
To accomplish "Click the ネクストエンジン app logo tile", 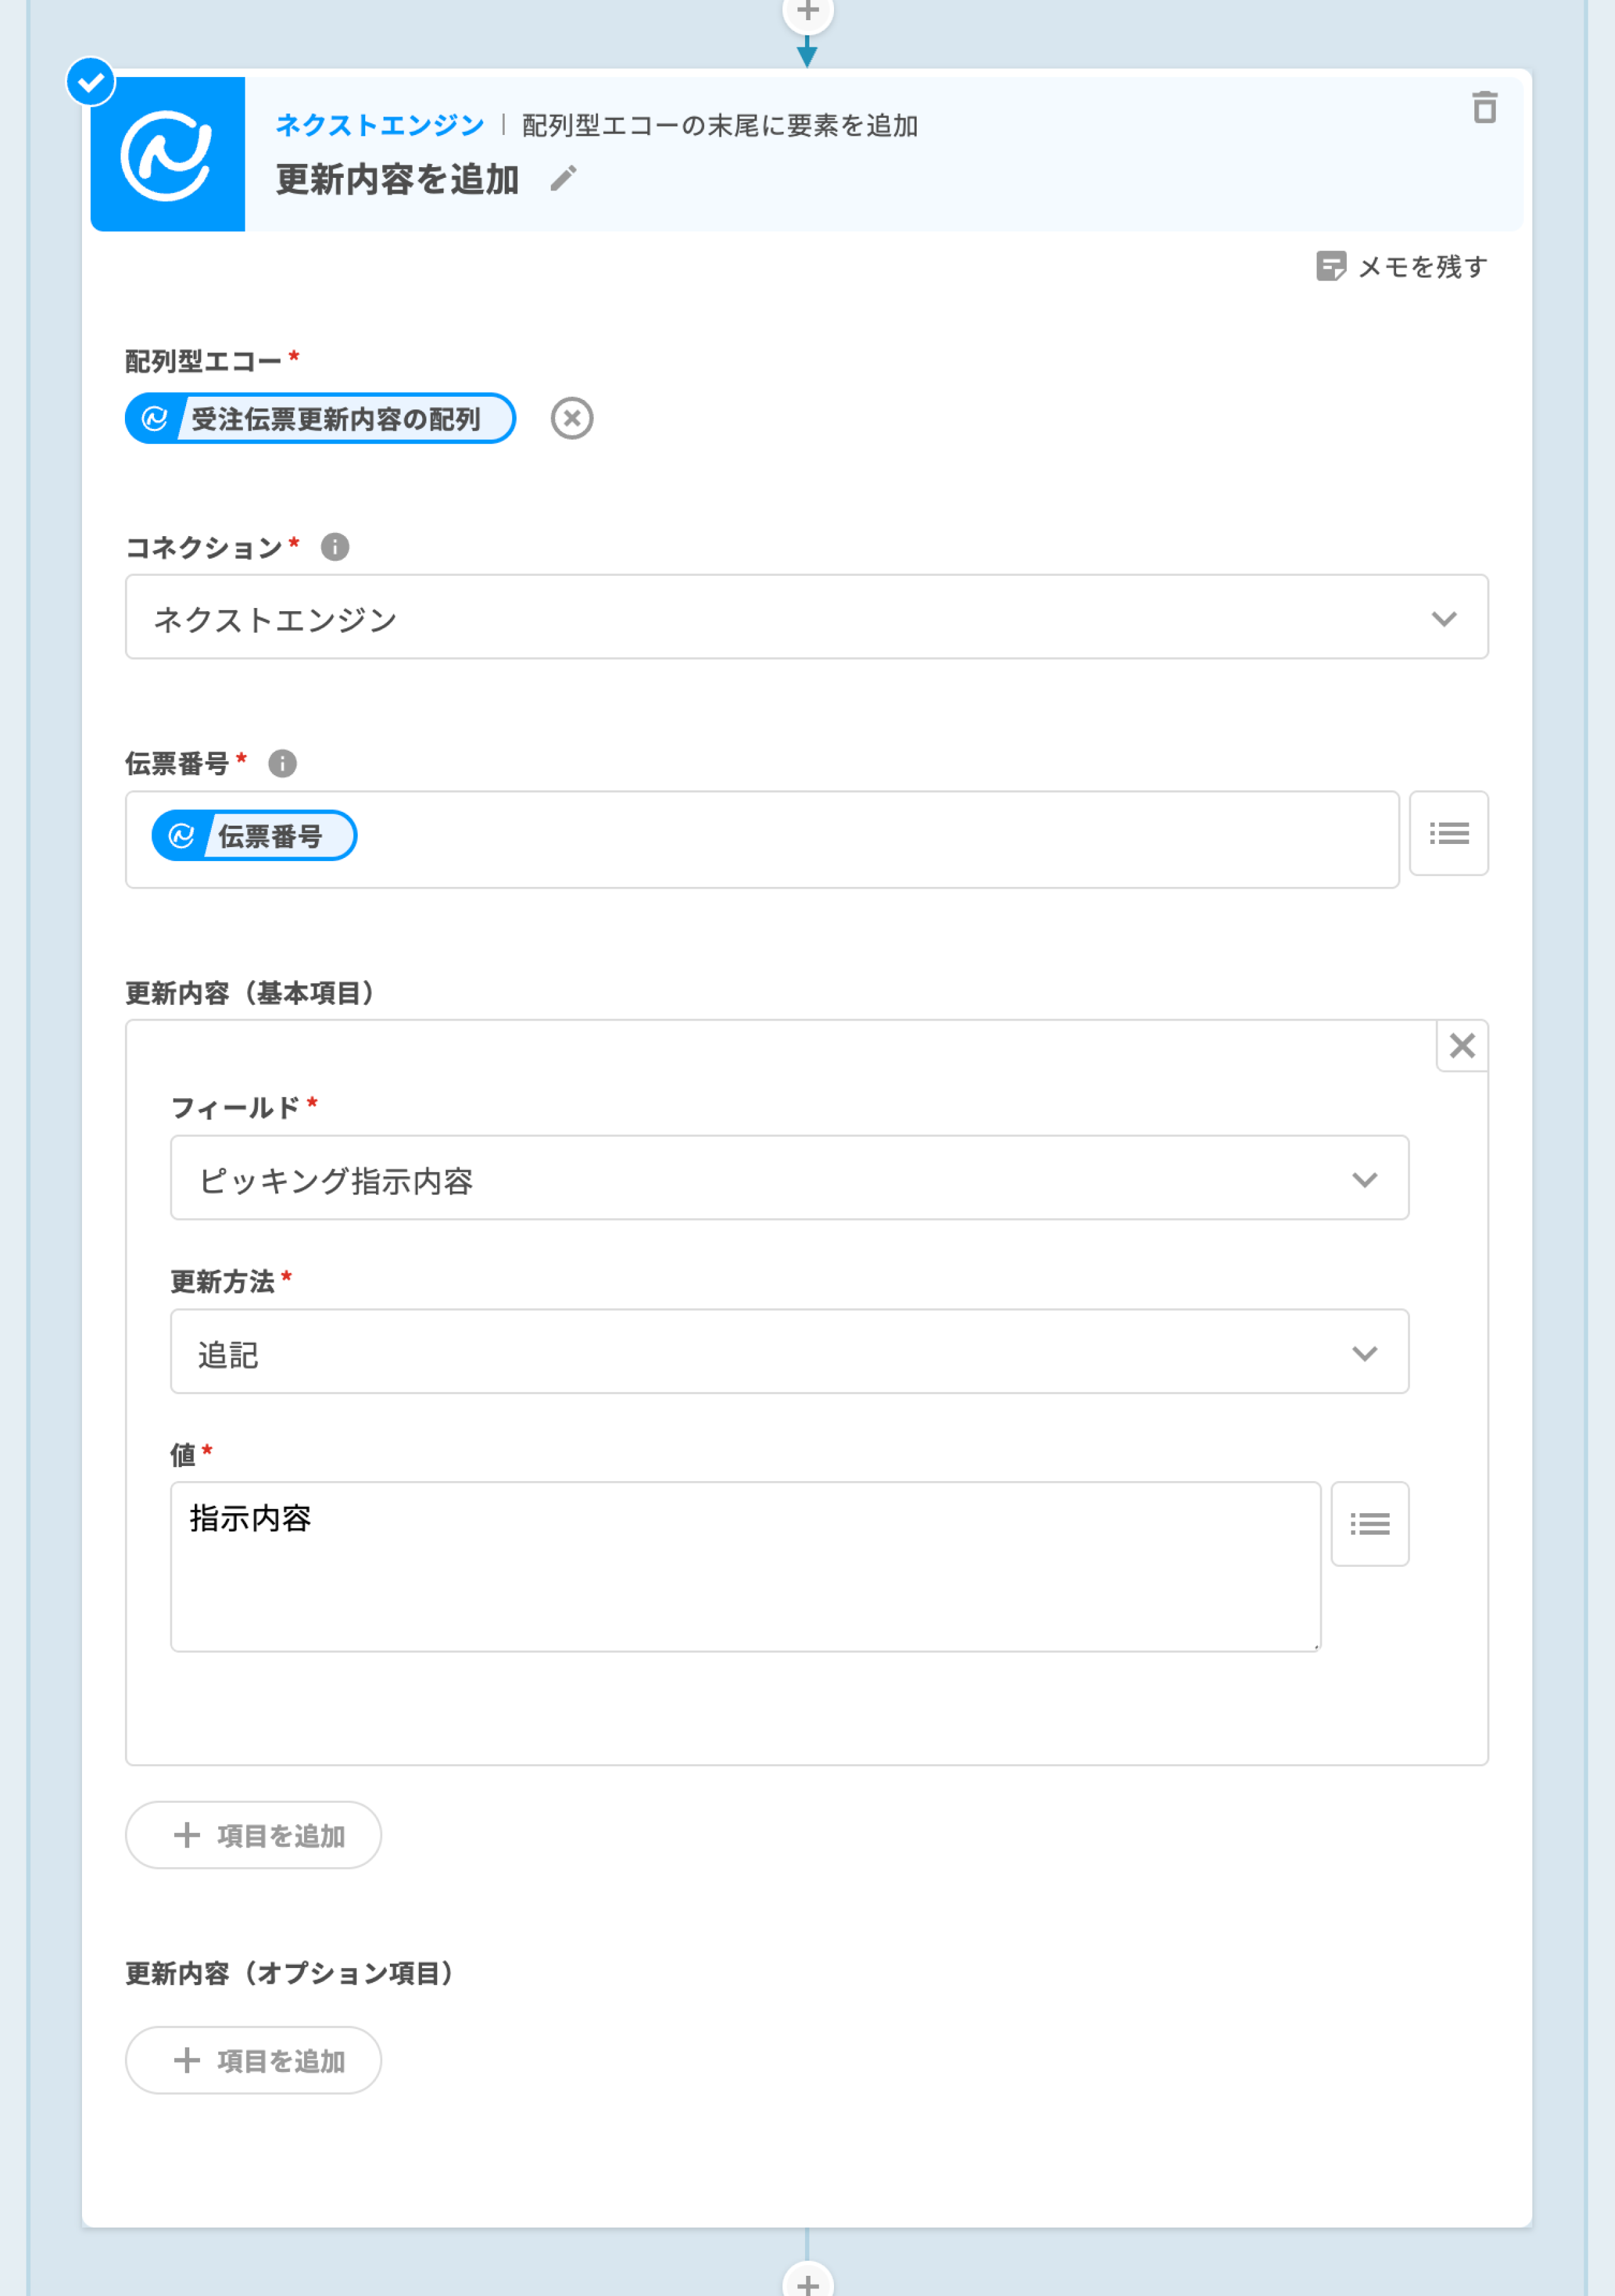I will coord(168,154).
